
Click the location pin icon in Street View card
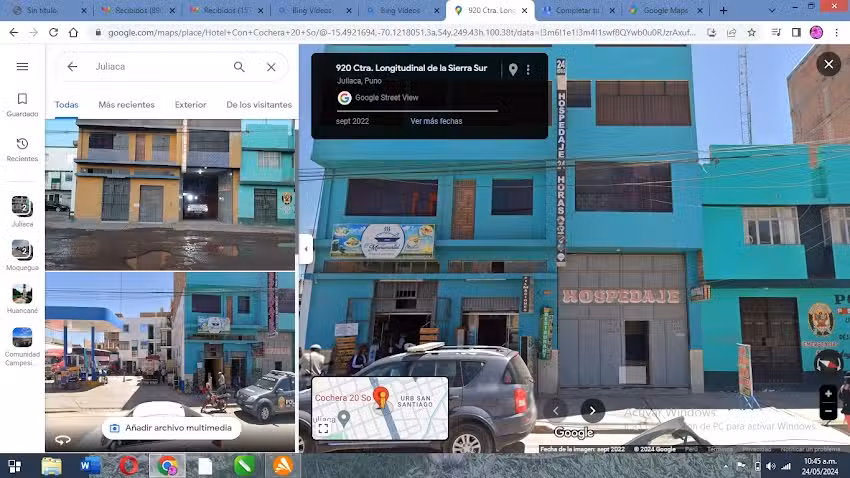(x=513, y=70)
